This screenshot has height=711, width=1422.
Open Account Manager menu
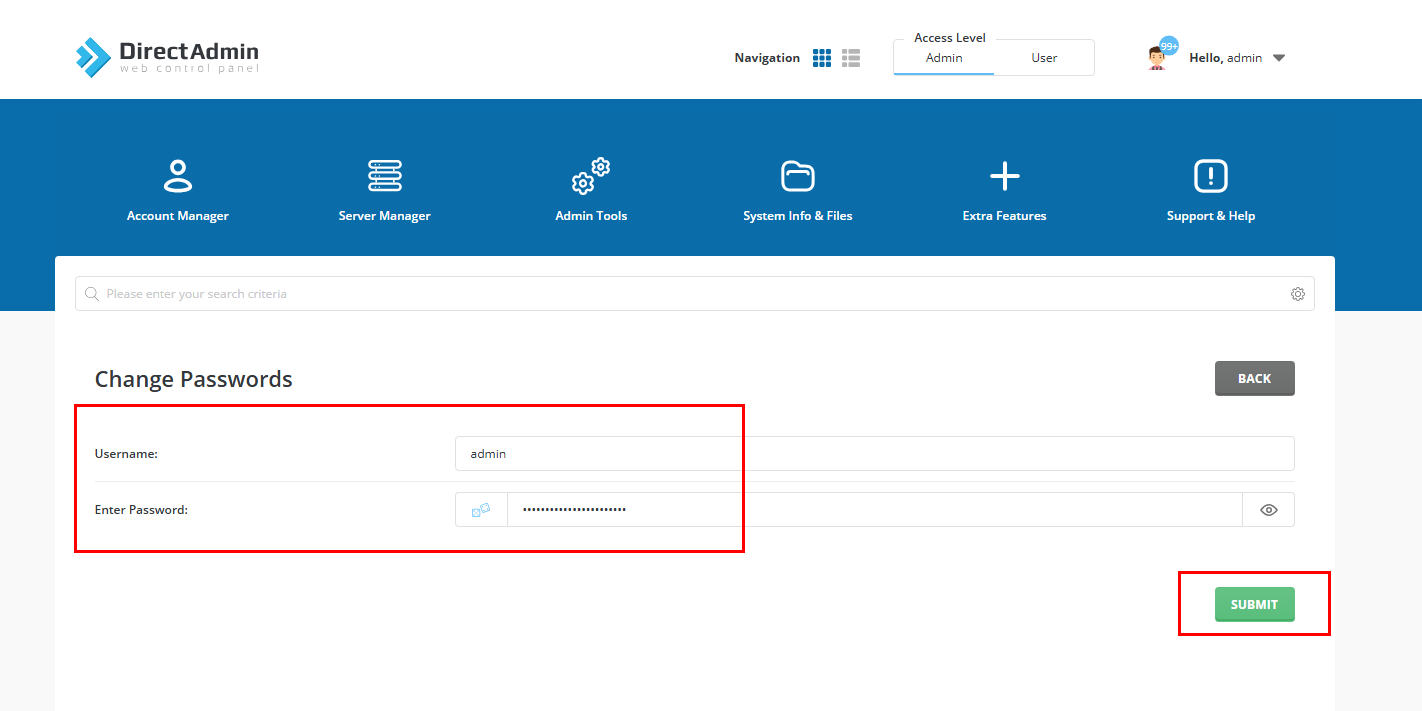[x=178, y=190]
